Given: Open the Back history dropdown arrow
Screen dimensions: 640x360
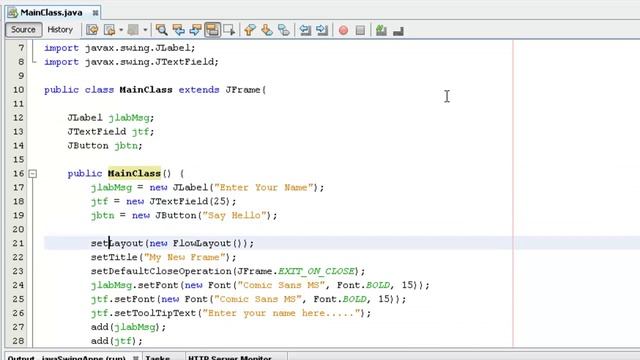Looking at the screenshot, I should (121, 30).
